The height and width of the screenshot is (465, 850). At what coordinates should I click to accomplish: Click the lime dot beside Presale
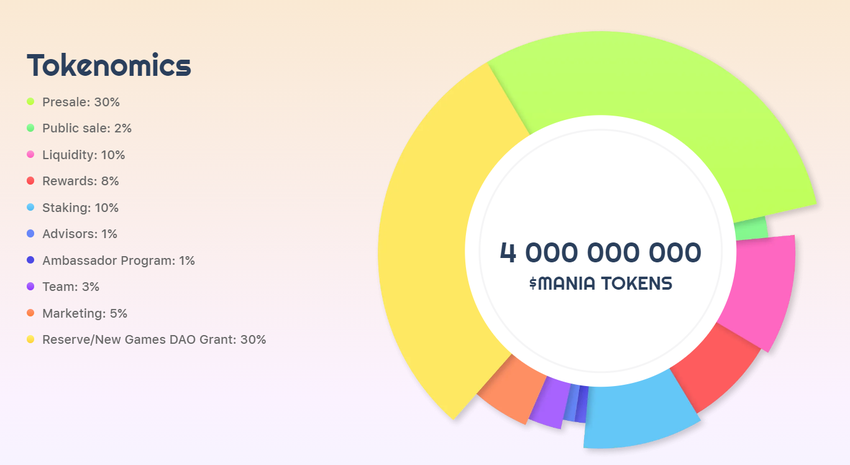tap(31, 102)
